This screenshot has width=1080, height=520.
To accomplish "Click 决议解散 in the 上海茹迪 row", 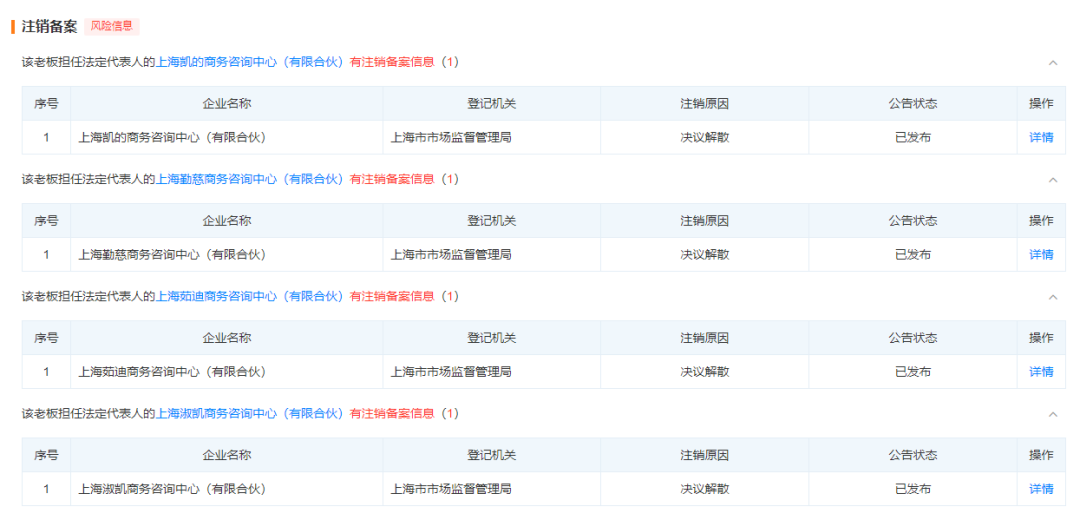I will pos(705,371).
